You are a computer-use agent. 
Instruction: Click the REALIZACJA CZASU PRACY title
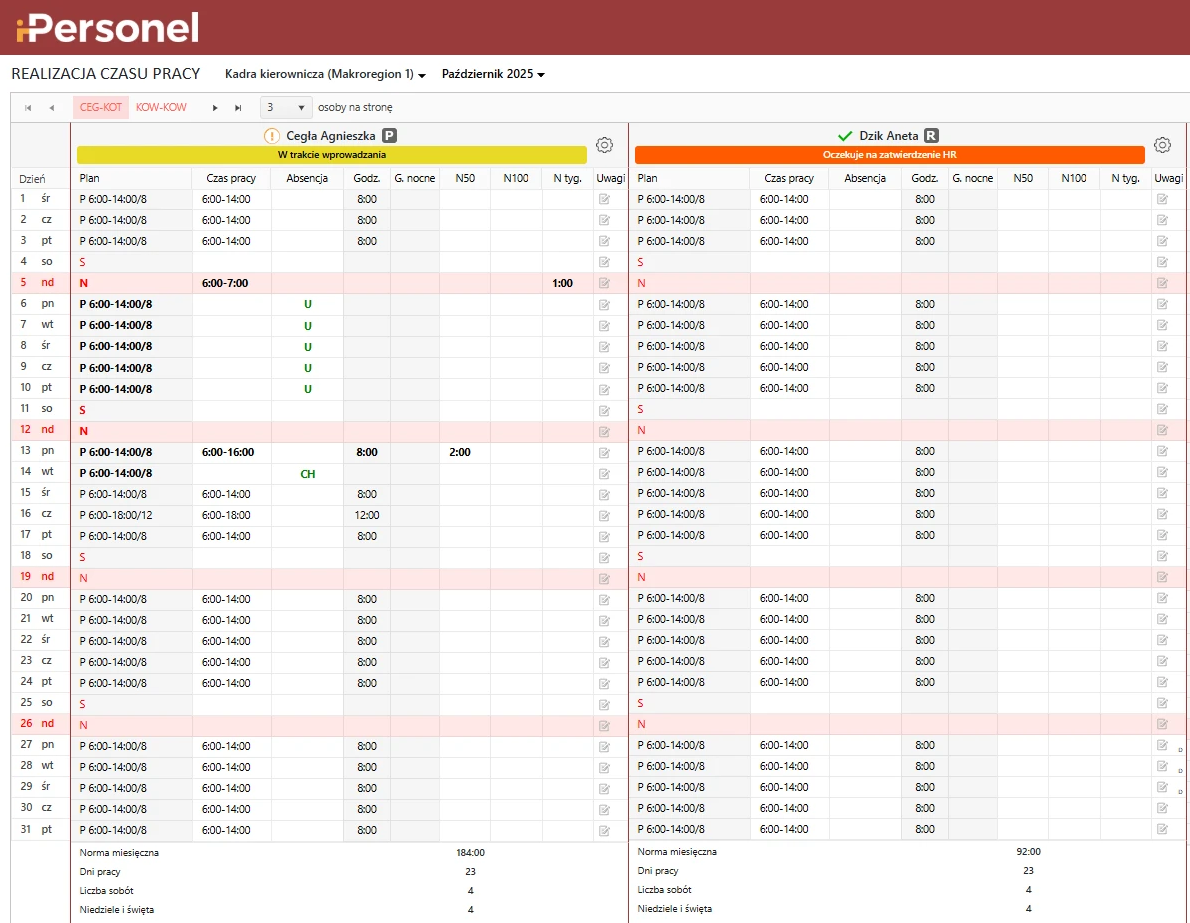pyautogui.click(x=105, y=74)
